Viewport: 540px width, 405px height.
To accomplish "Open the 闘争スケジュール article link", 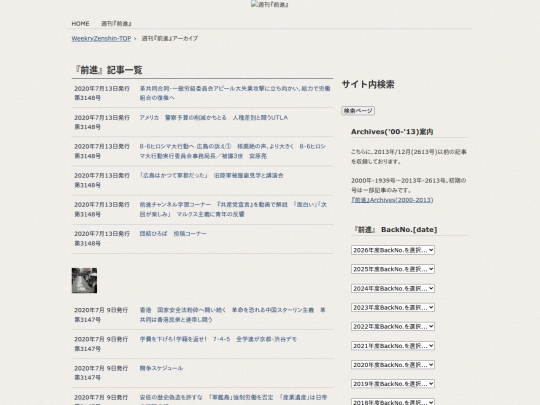I will pyautogui.click(x=161, y=368).
